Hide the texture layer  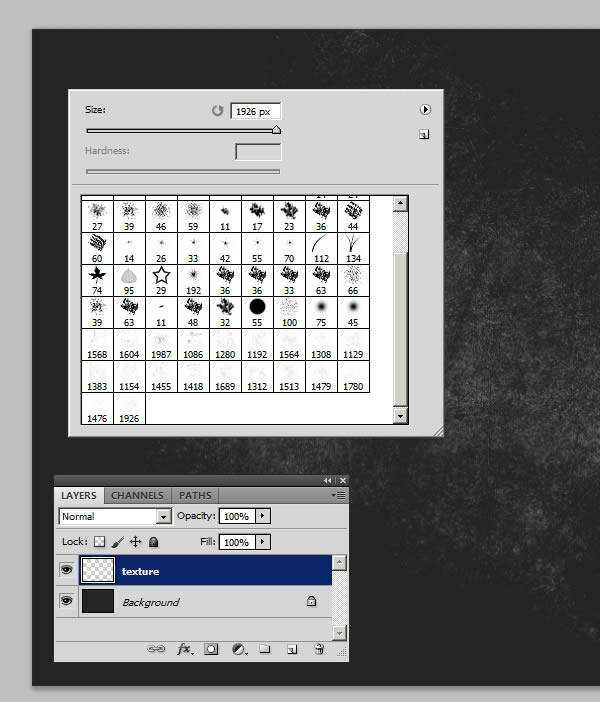(x=66, y=570)
